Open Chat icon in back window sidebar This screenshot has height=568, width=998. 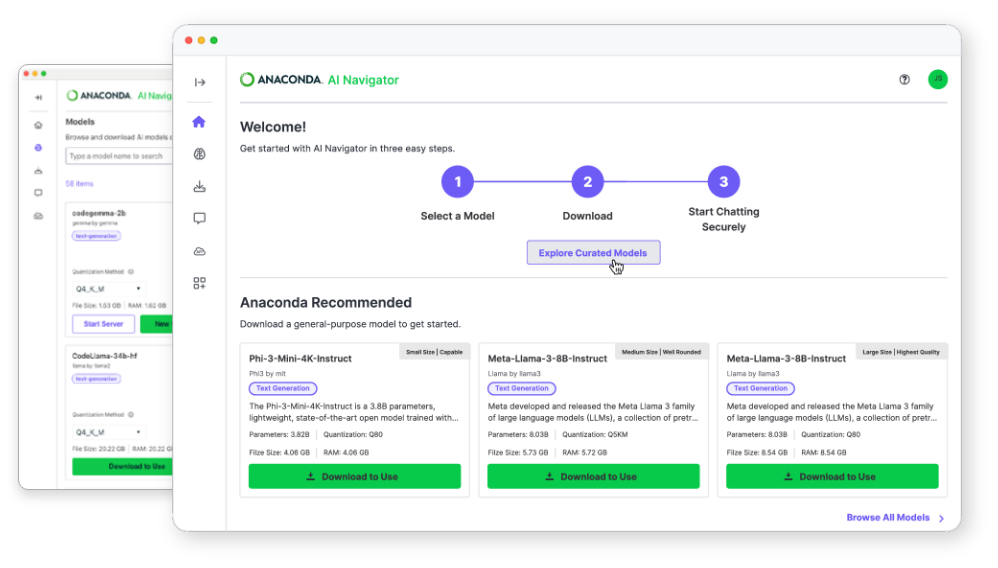tap(38, 193)
